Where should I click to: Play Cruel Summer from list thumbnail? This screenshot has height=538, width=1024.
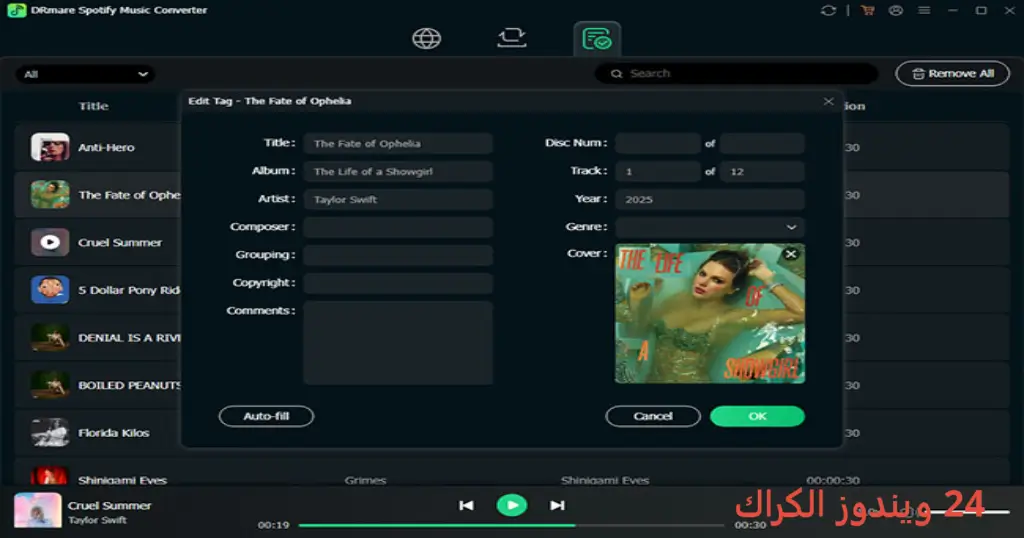(x=50, y=242)
